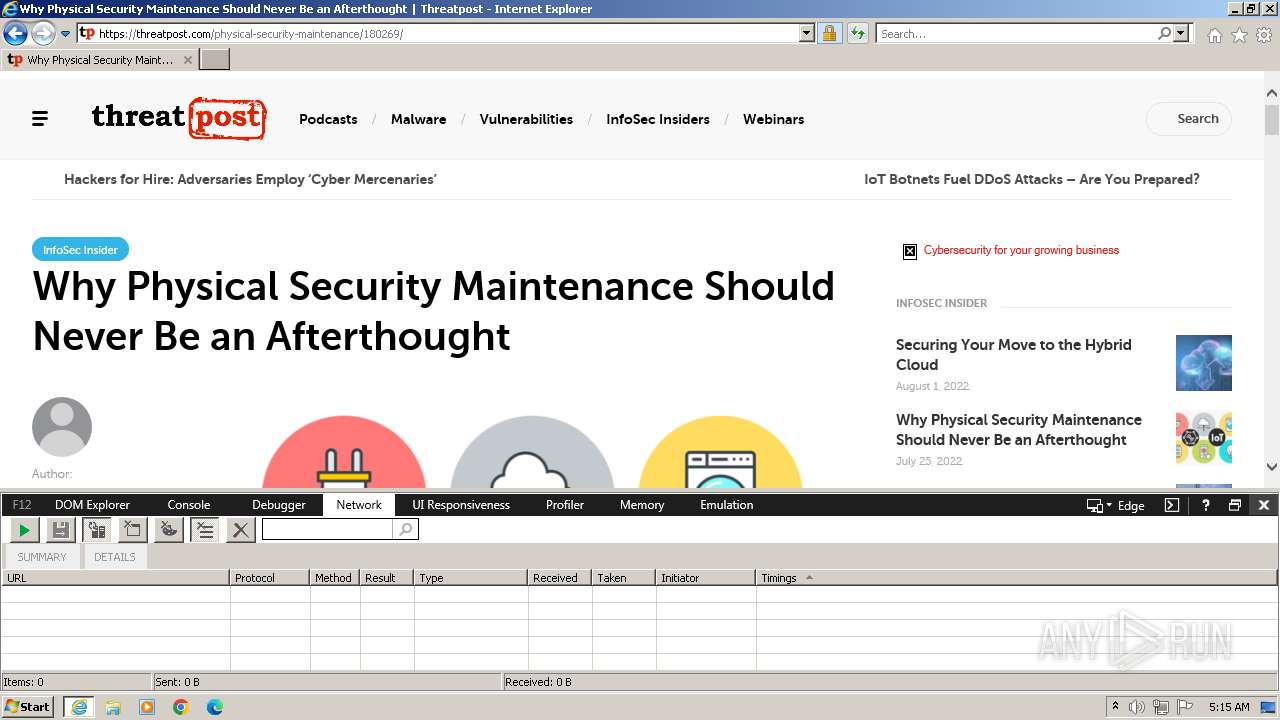The image size is (1280, 720).
Task: Refresh the page with the green arrows icon
Action: pos(857,33)
